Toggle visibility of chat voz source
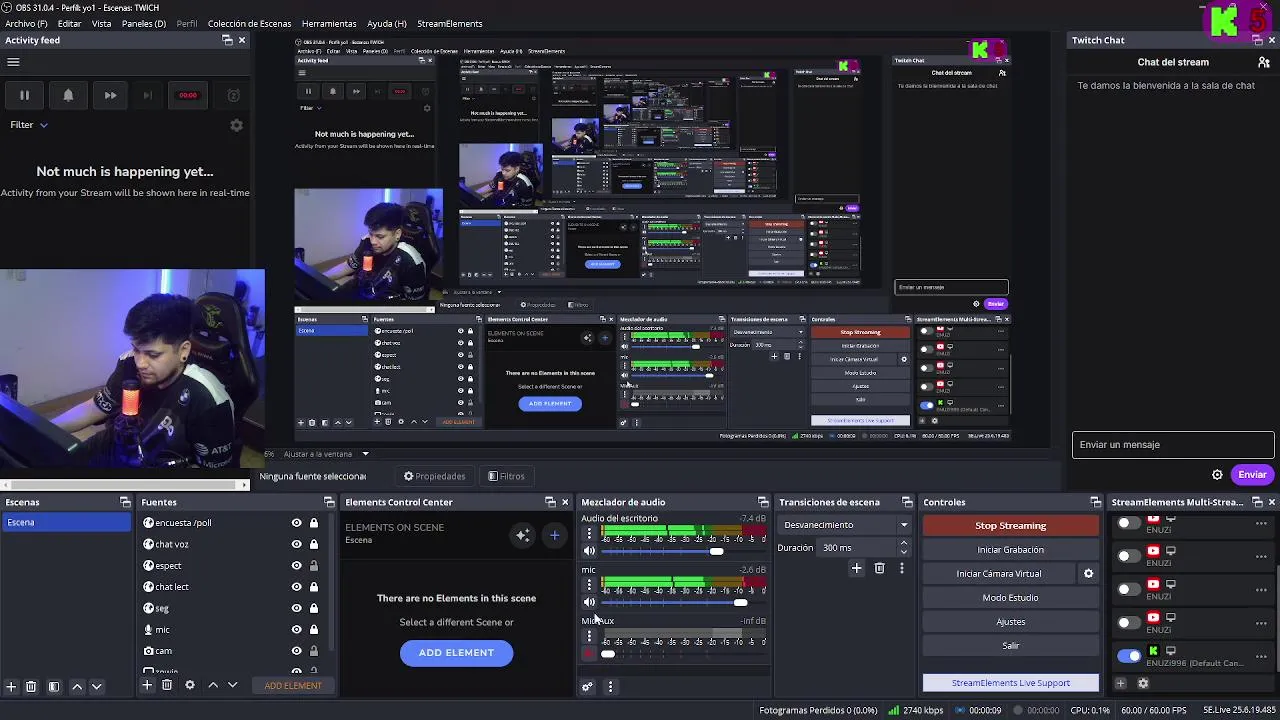Image resolution: width=1280 pixels, height=720 pixels. coord(296,544)
